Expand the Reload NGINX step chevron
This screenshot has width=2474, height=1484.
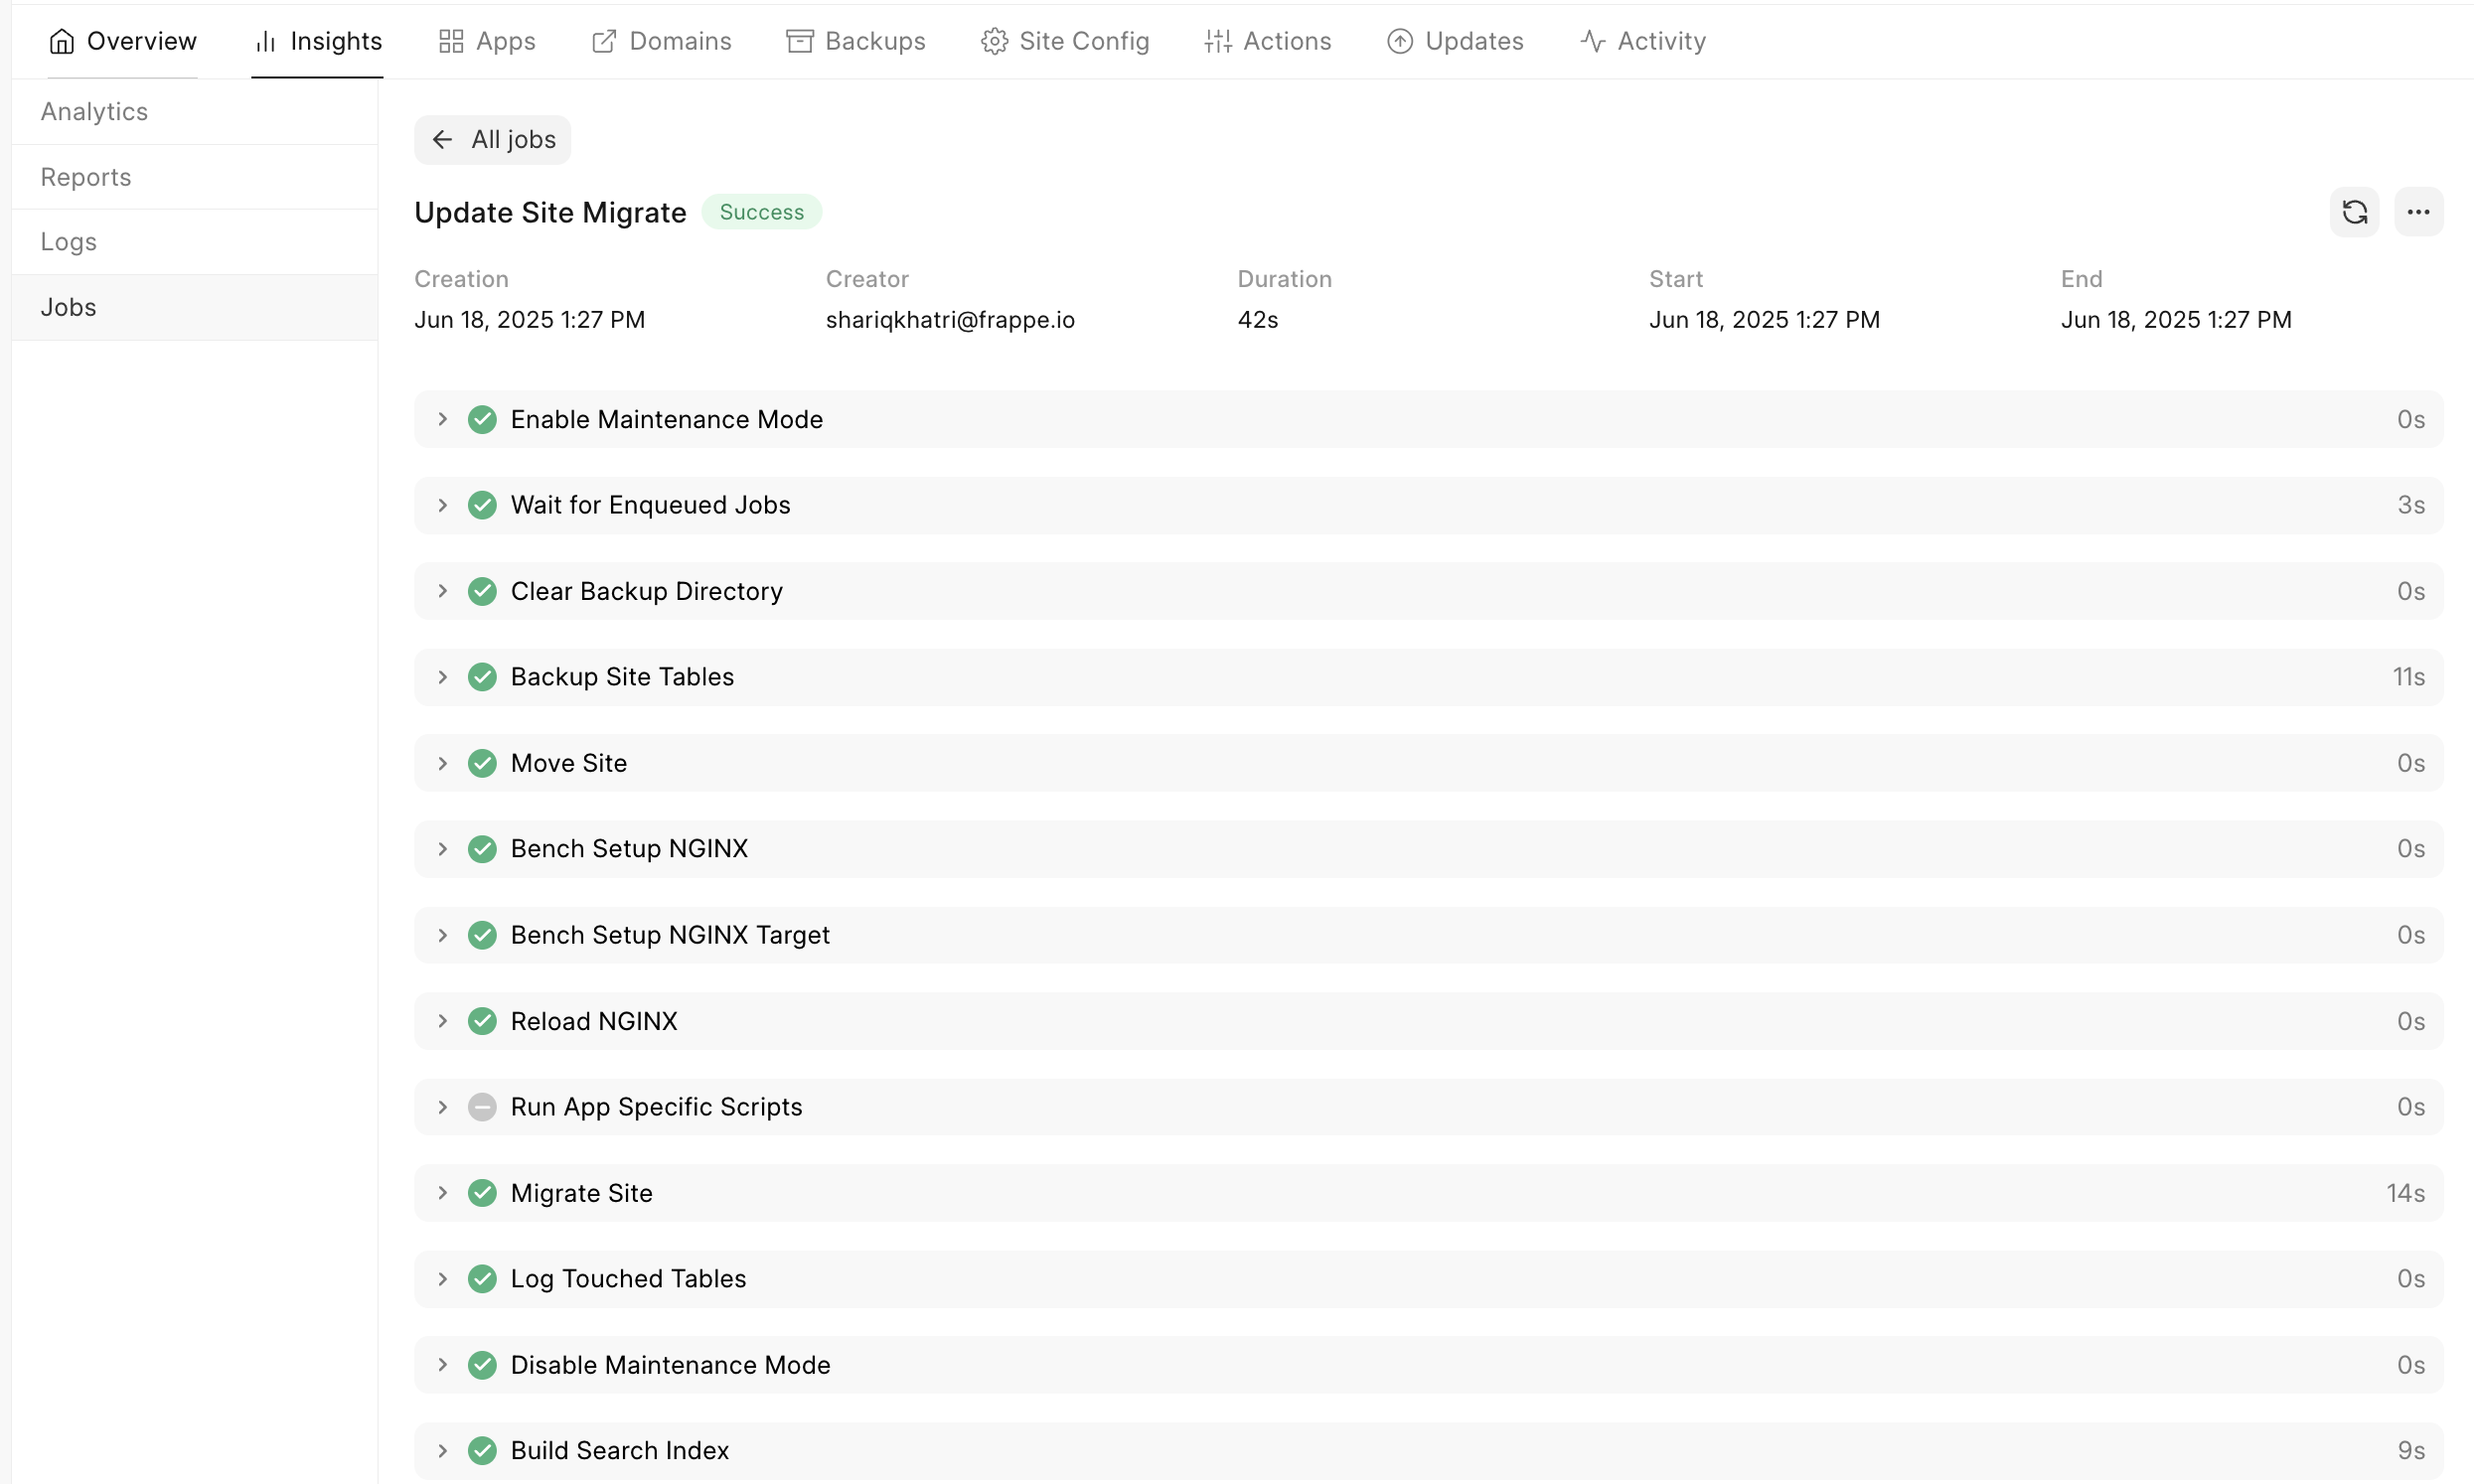click(x=442, y=1021)
